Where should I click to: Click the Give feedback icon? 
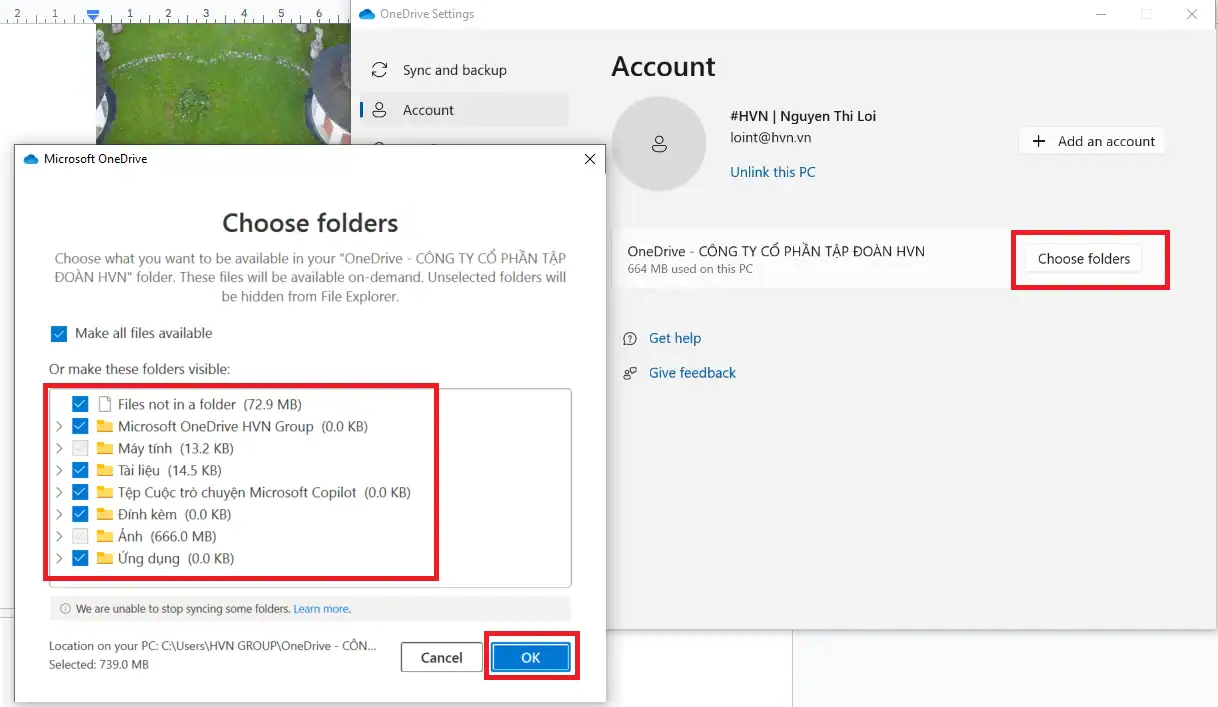tap(630, 373)
